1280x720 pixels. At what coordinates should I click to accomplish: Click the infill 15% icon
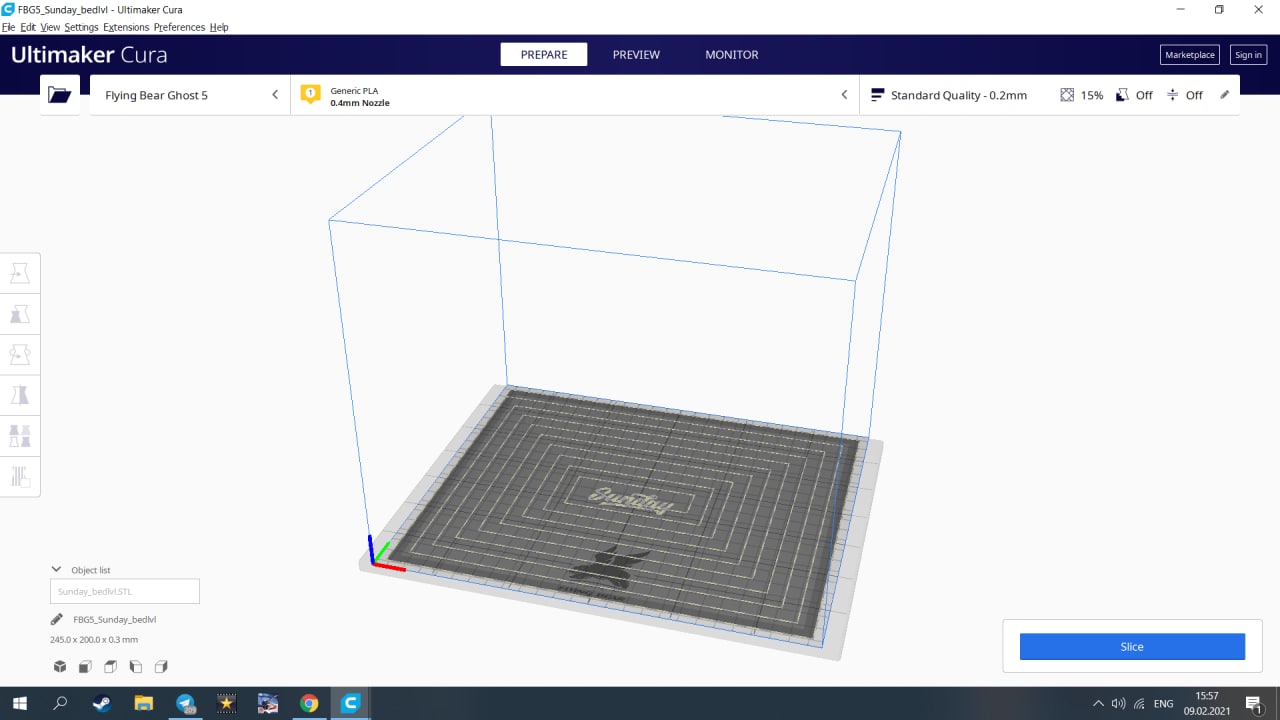(1067, 95)
